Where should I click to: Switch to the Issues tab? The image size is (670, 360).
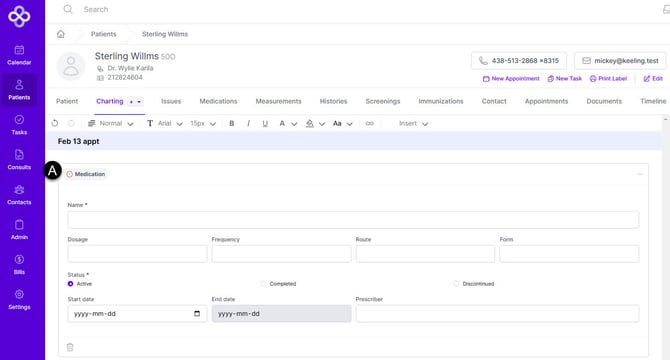click(171, 101)
